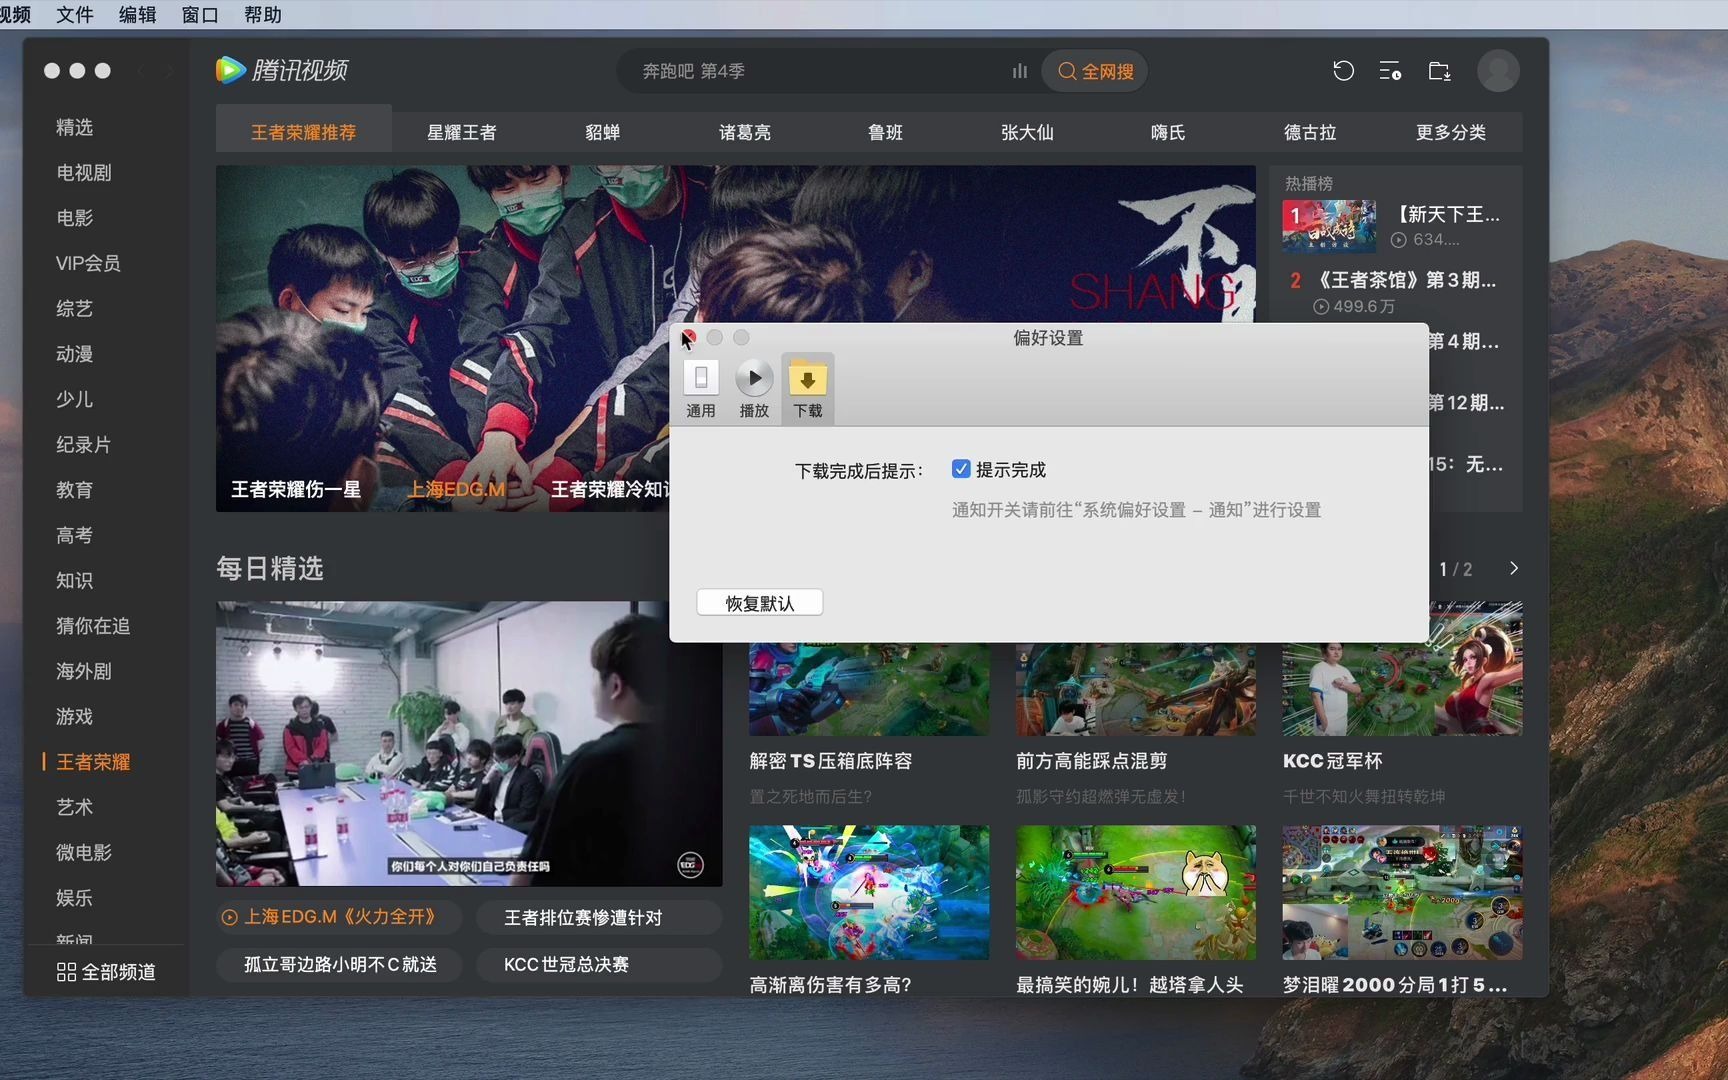Image resolution: width=1728 pixels, height=1080 pixels.
Task: Open the 解密TS压箱底阵容 video
Action: coord(869,690)
